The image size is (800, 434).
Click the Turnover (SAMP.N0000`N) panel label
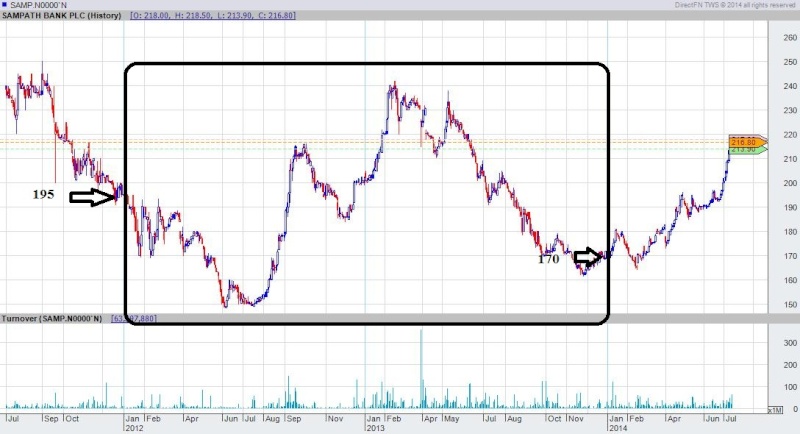tap(52, 318)
